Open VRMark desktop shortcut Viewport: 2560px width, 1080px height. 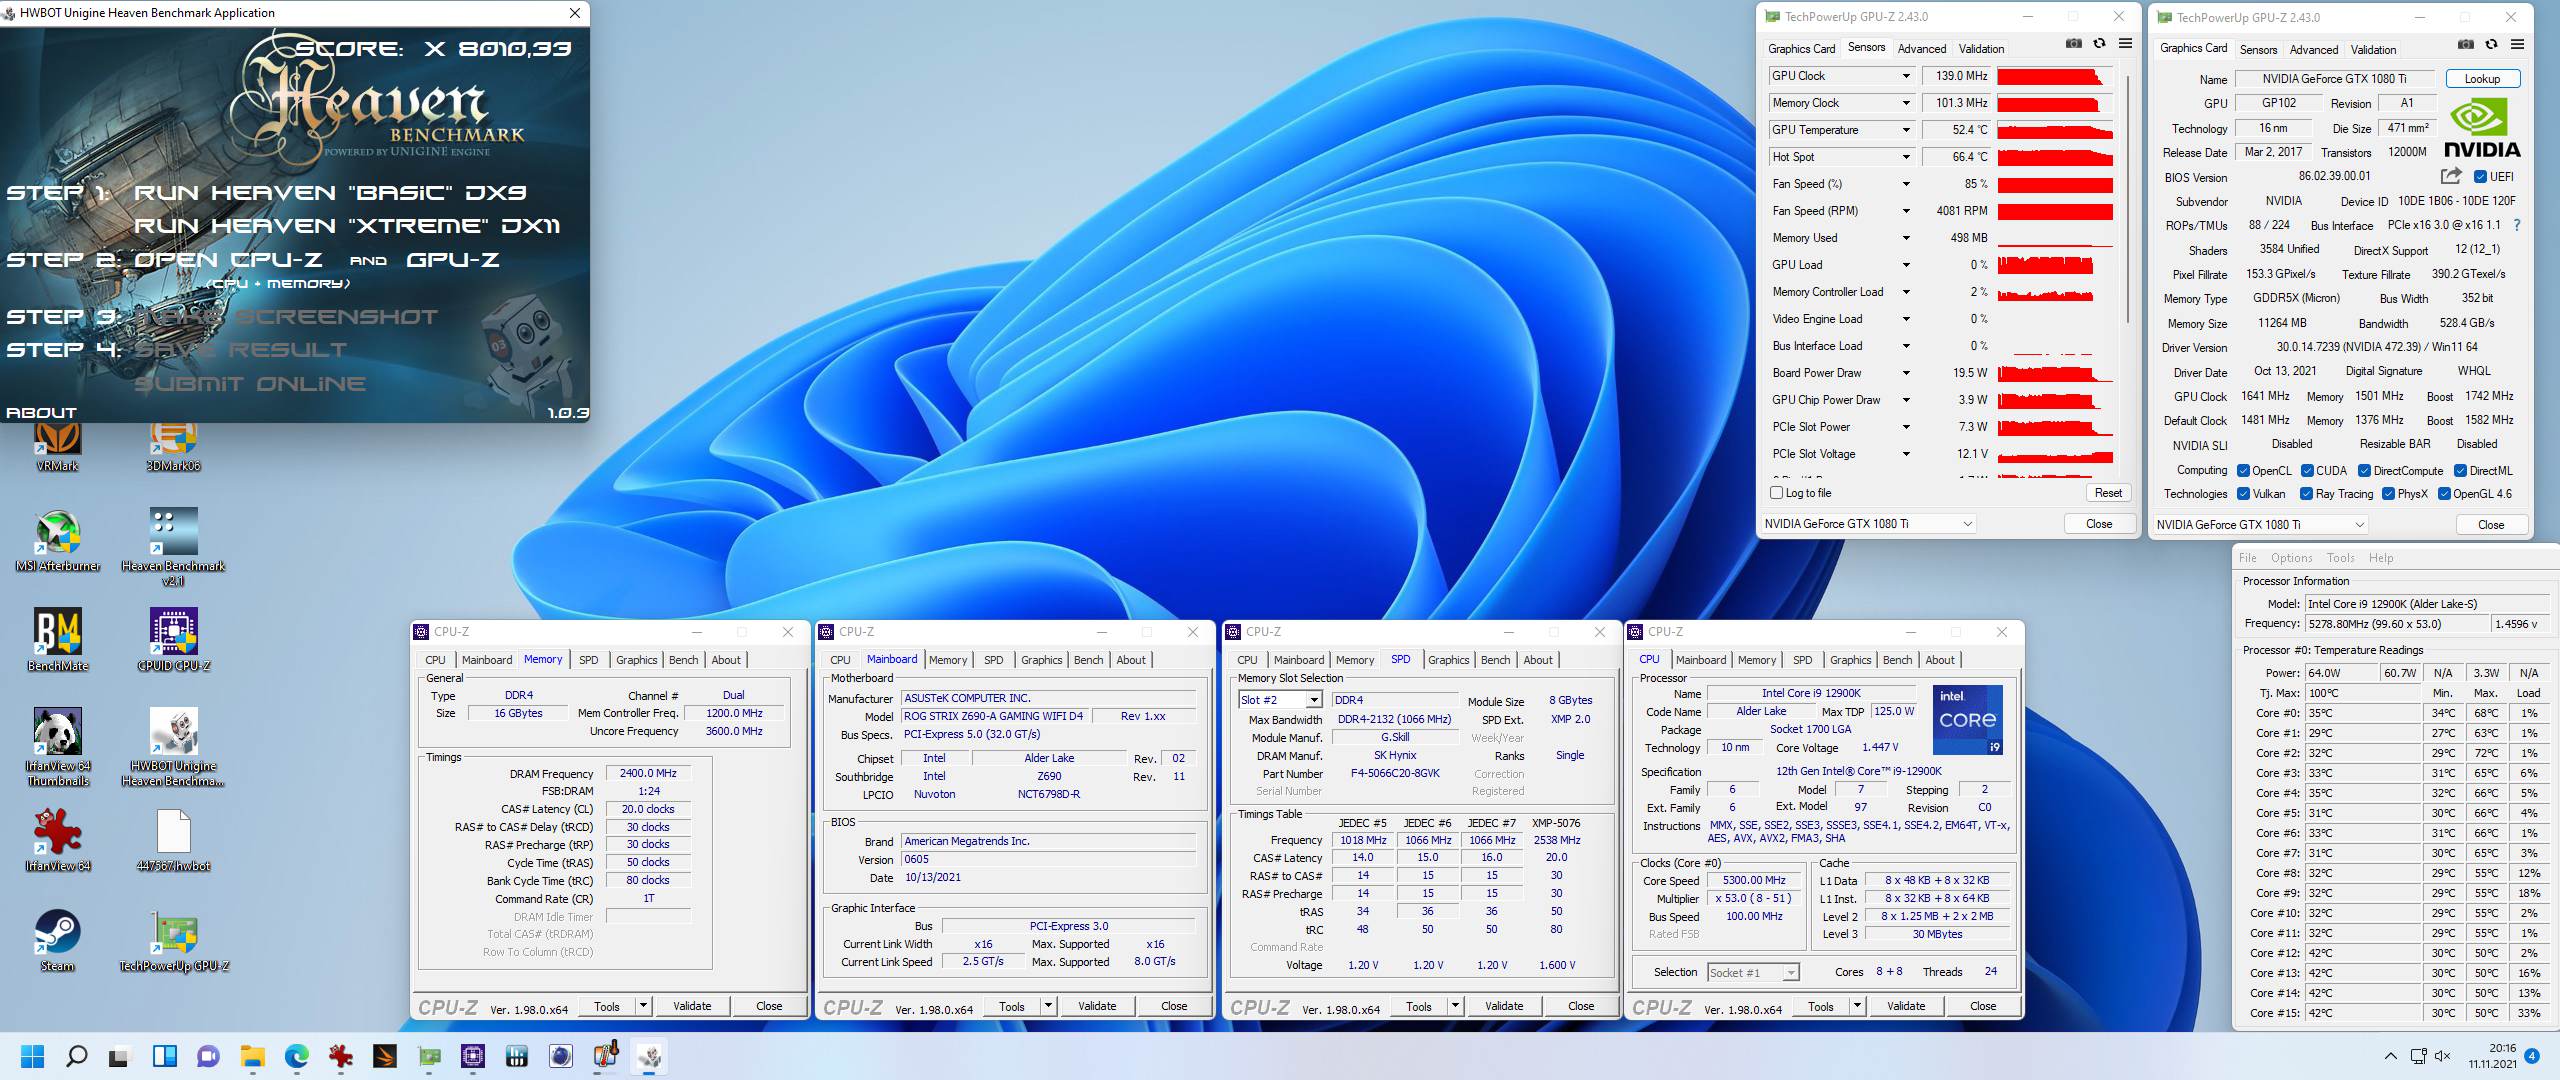57,446
